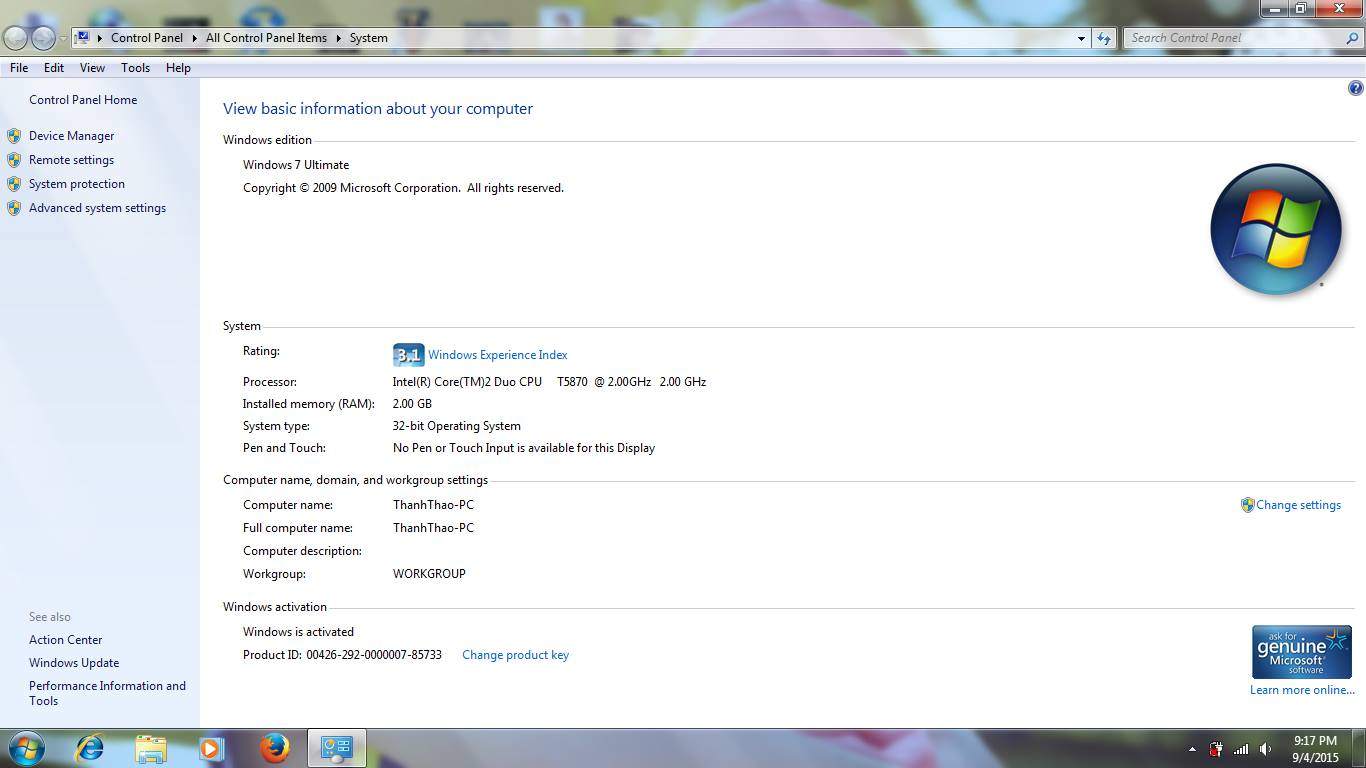Click the Product ID number text
1366x768 pixels.
pyautogui.click(x=374, y=655)
